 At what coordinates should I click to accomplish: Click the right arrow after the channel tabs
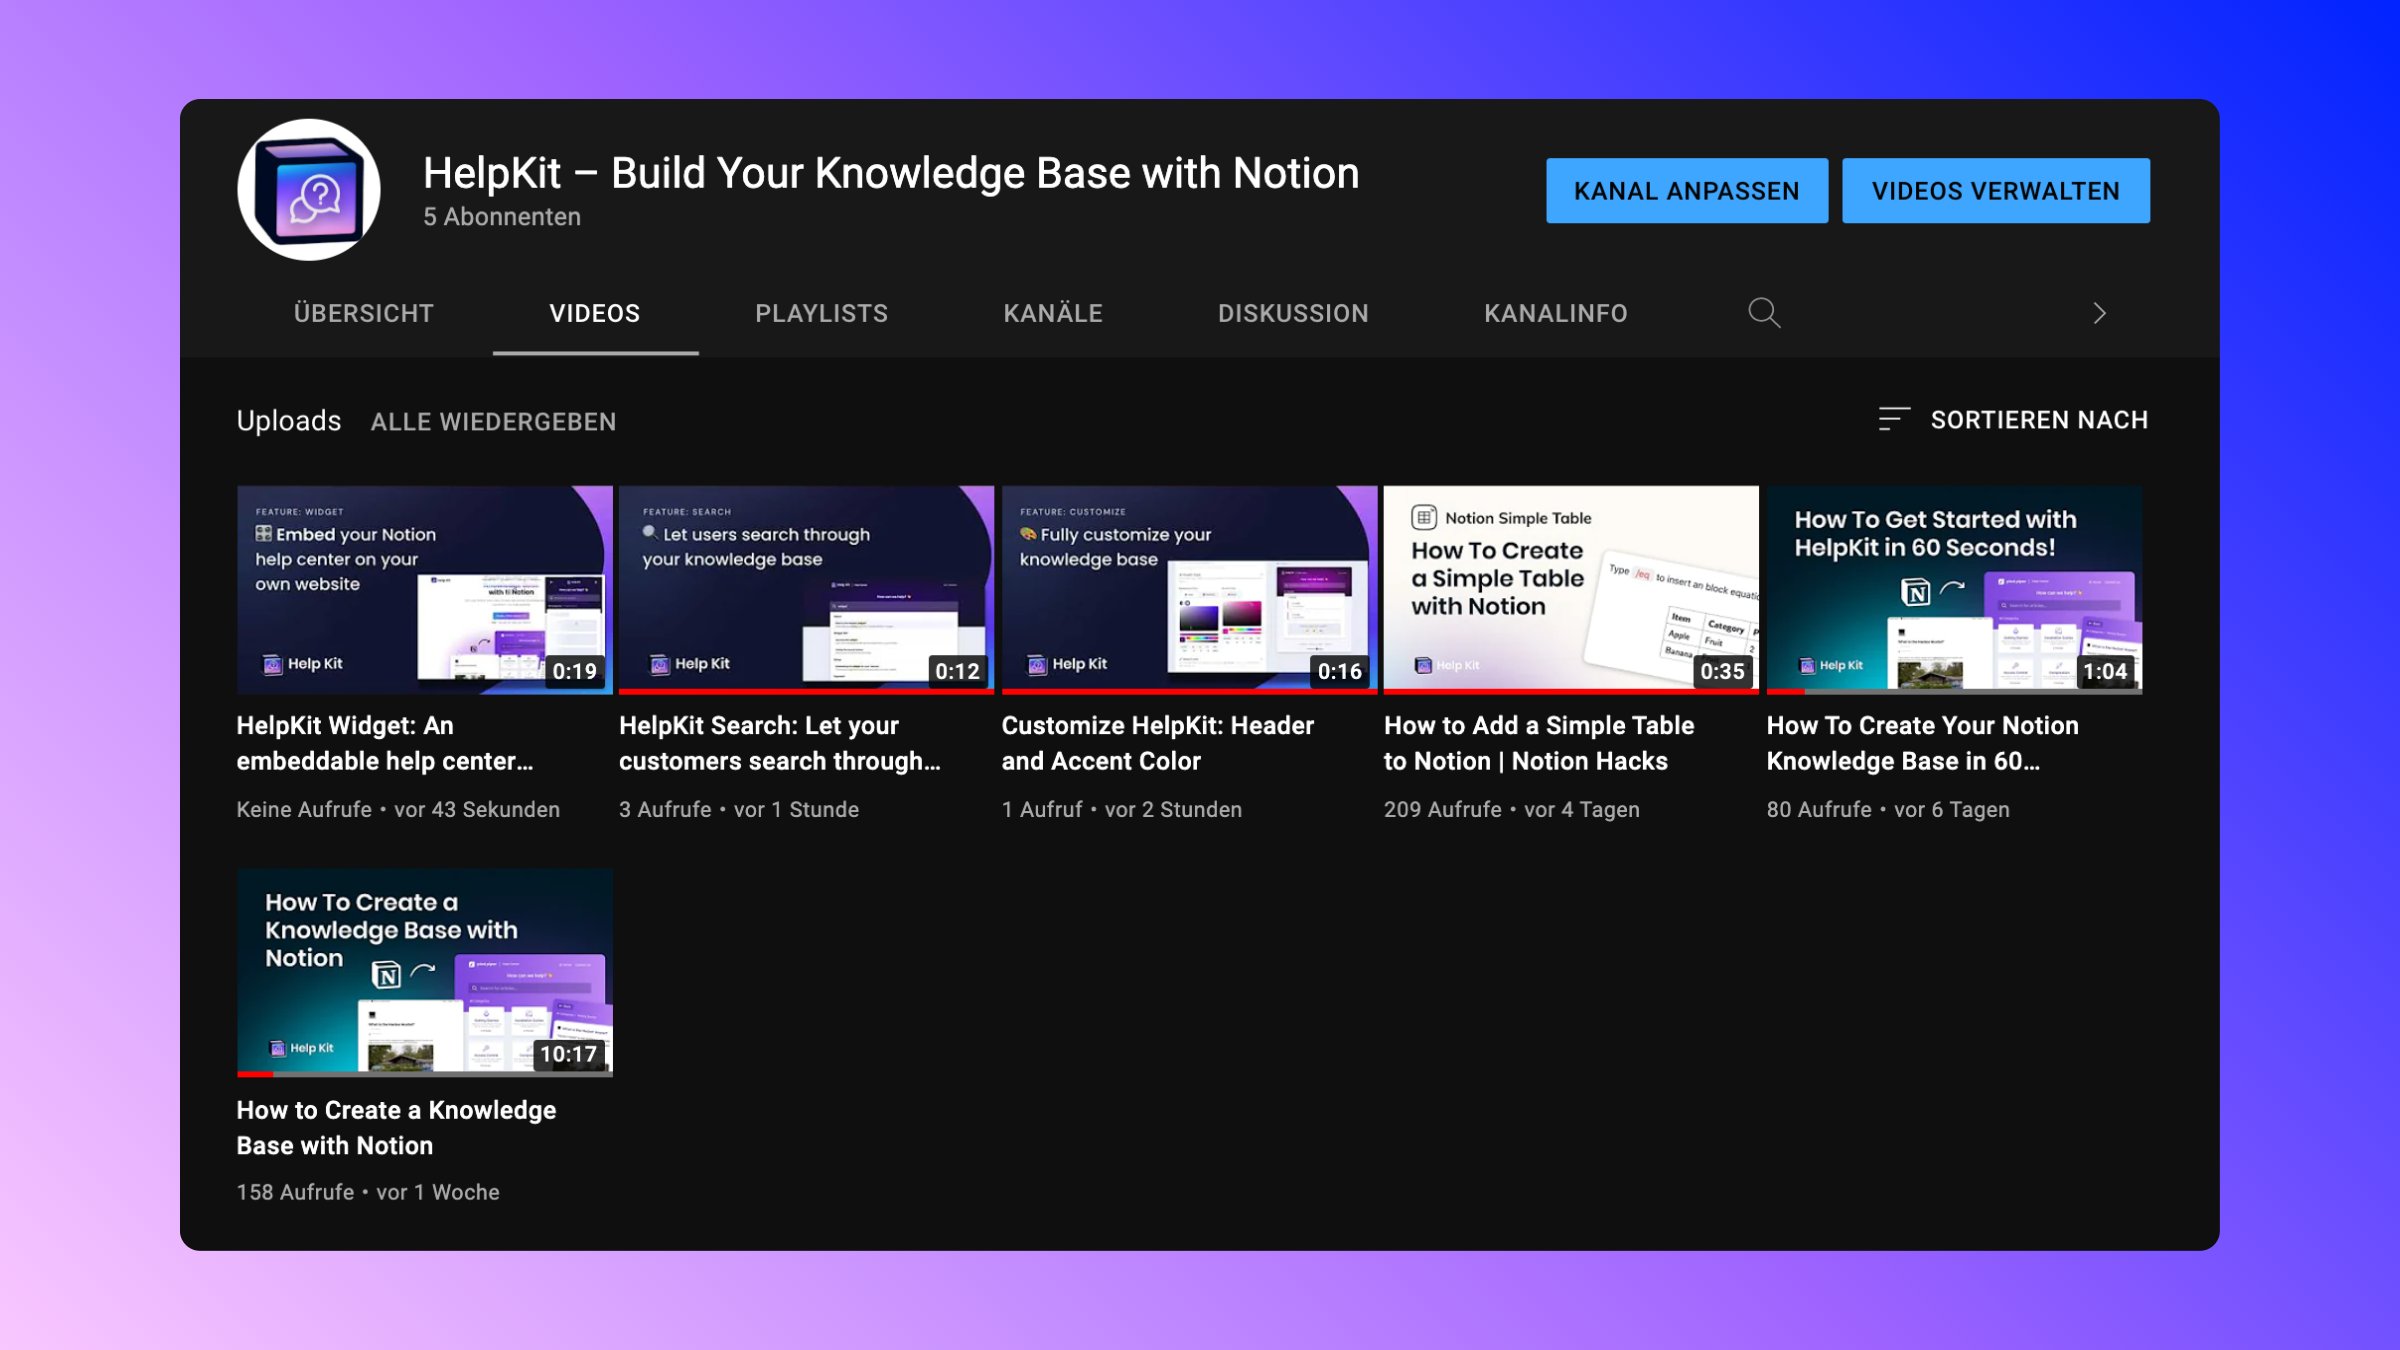(2099, 313)
